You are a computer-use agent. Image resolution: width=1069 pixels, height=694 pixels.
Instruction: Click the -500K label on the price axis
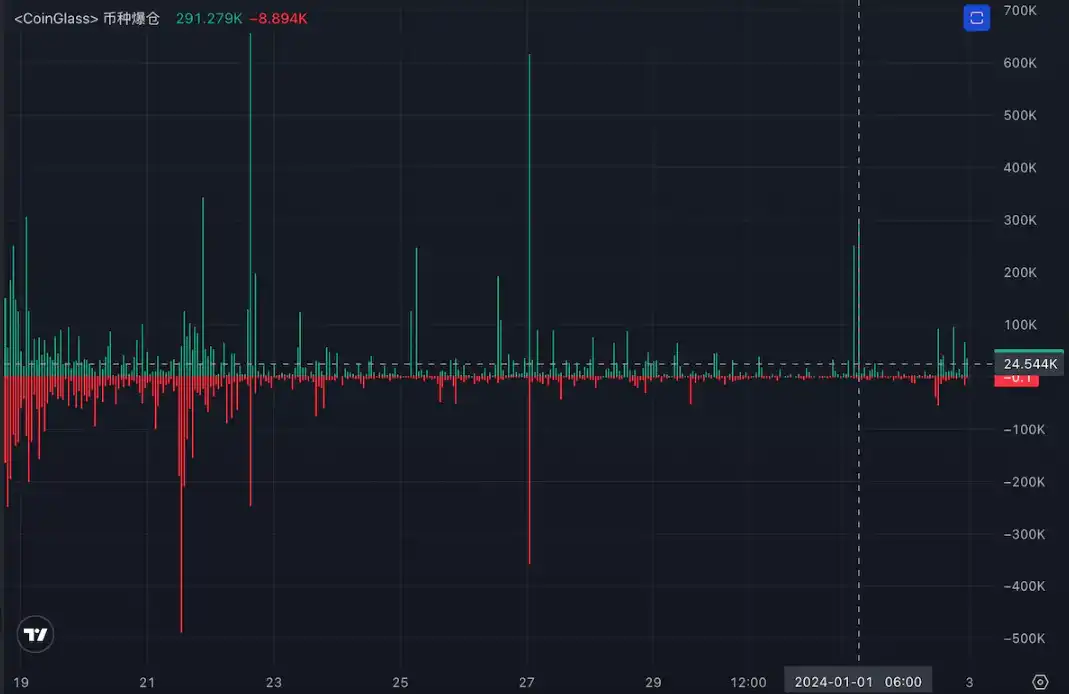coord(1023,638)
